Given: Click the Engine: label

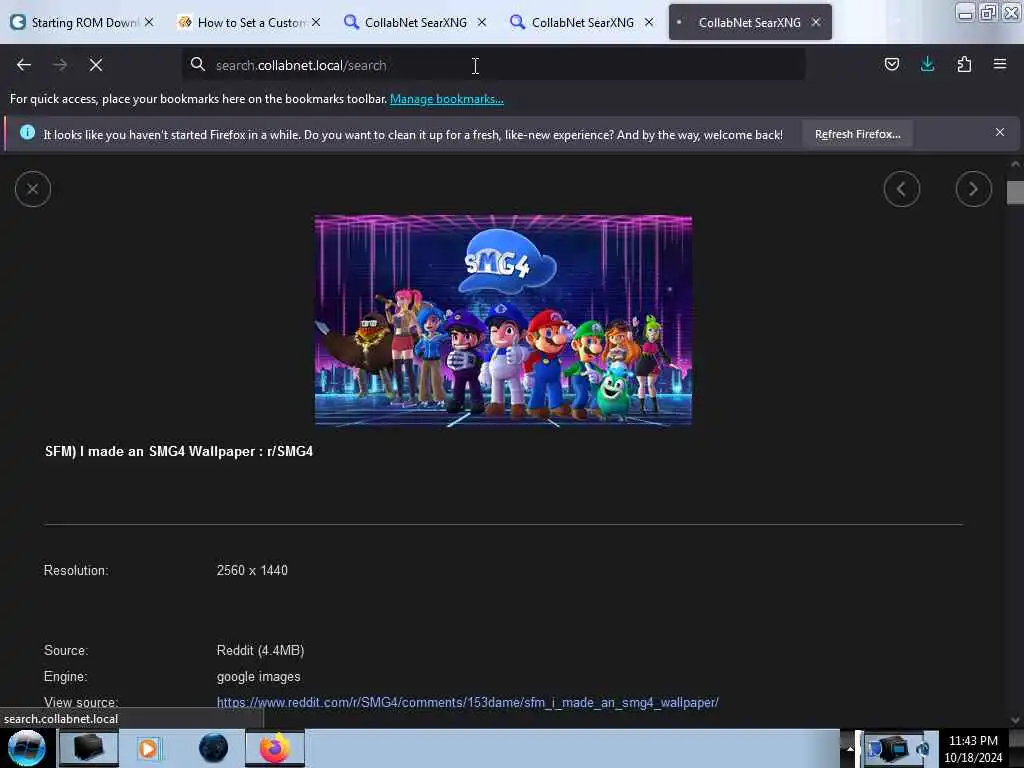Looking at the screenshot, I should pos(65,677).
